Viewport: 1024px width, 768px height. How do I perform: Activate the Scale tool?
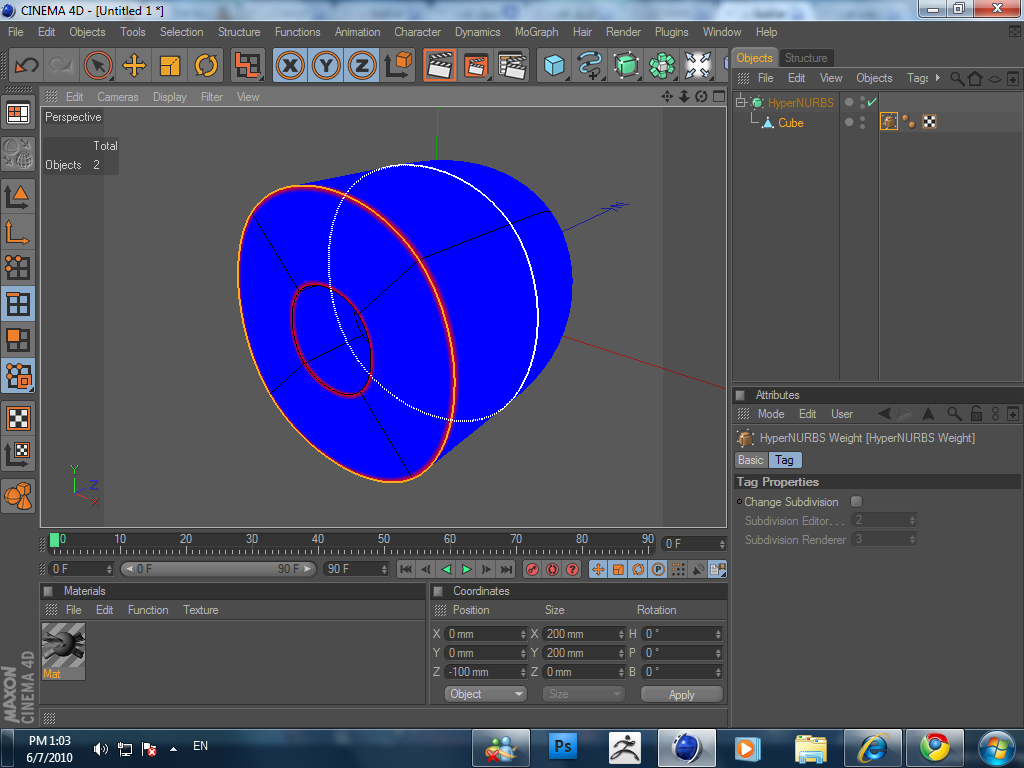[170, 65]
